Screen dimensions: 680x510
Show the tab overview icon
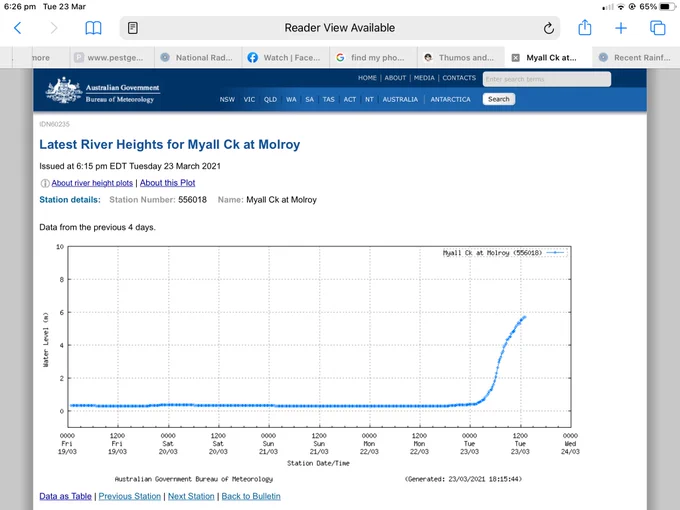pos(657,28)
